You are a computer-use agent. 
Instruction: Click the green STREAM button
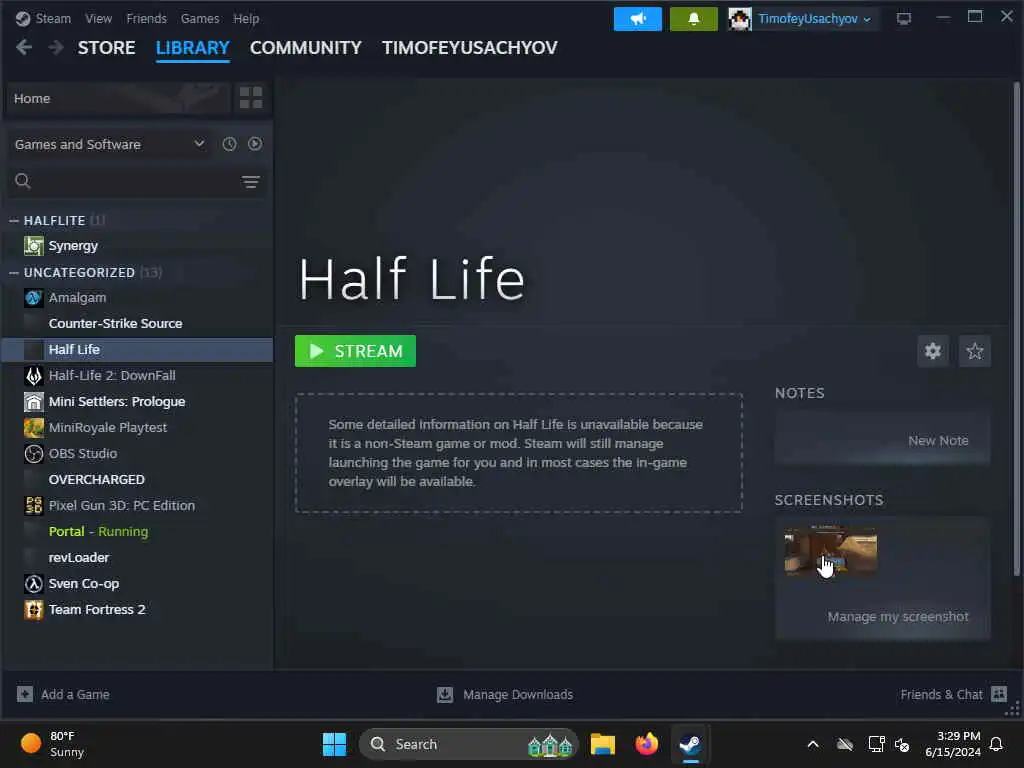point(355,351)
